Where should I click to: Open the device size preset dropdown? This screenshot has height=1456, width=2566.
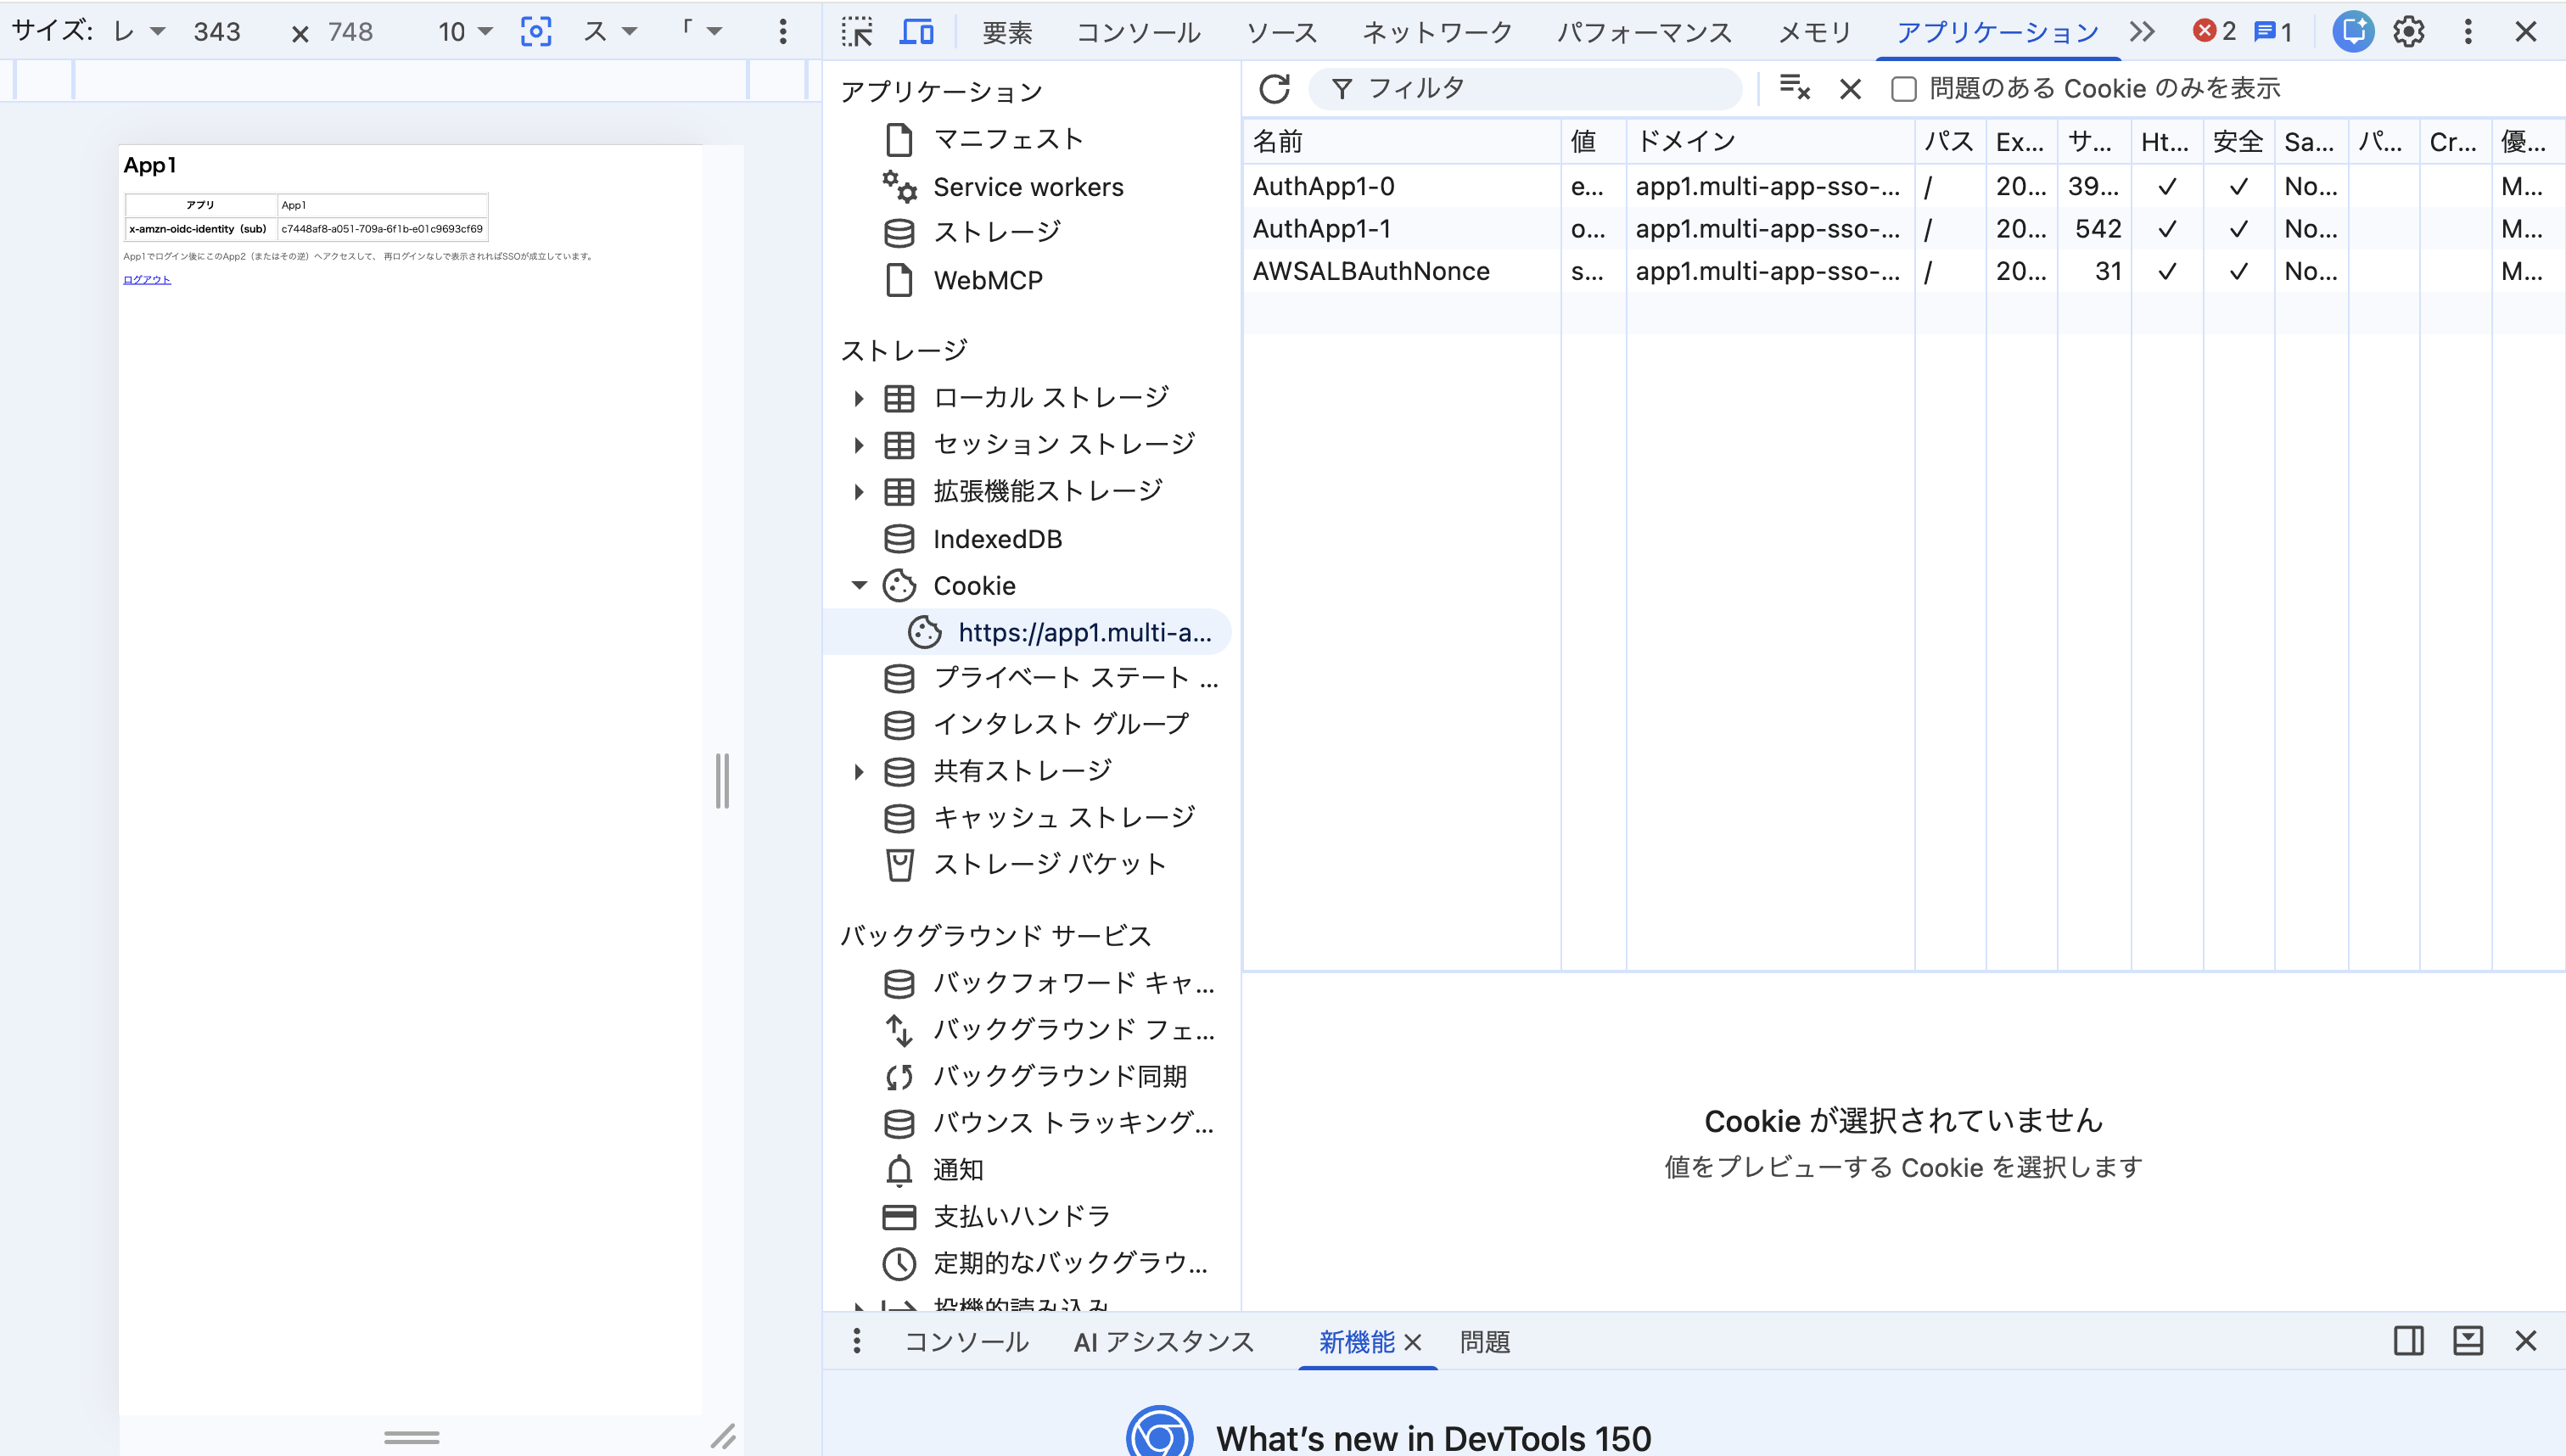click(x=139, y=32)
